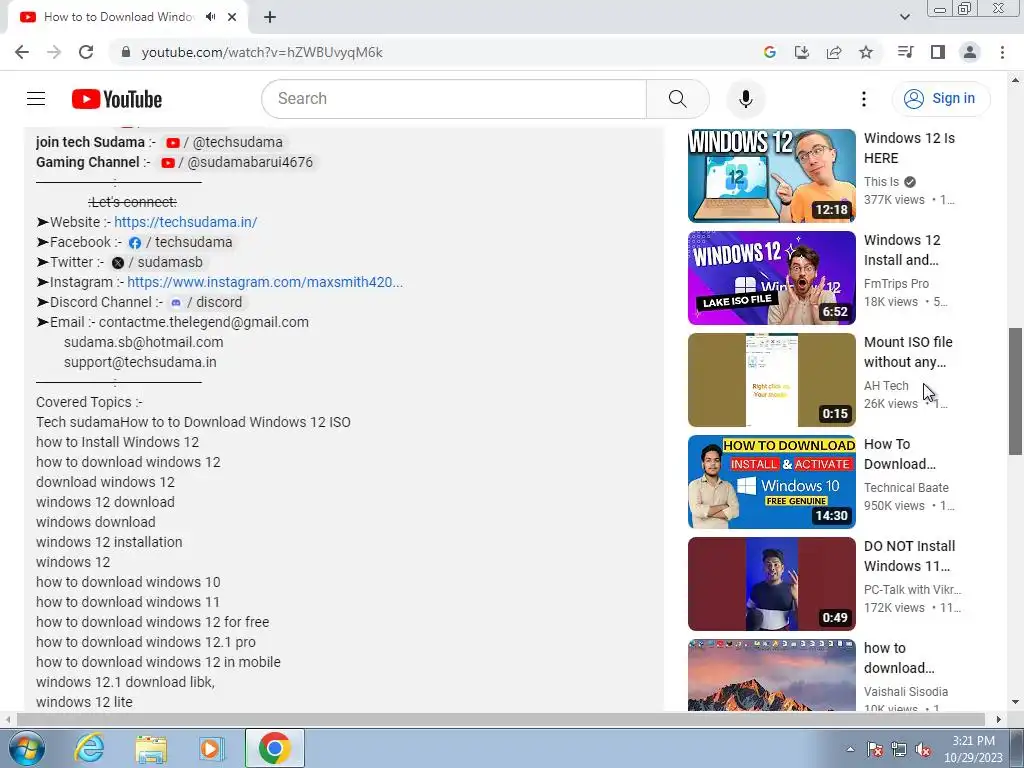Click the horizontal scrollbar left arrow
This screenshot has height=768, width=1024.
tap(7, 719)
